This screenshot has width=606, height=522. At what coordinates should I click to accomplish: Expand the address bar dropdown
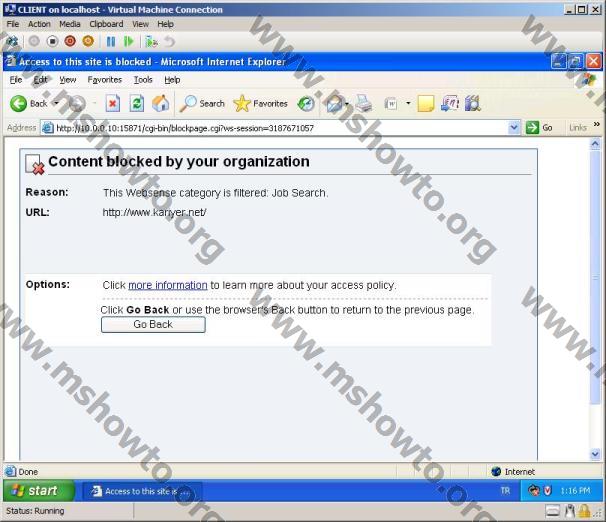click(514, 128)
